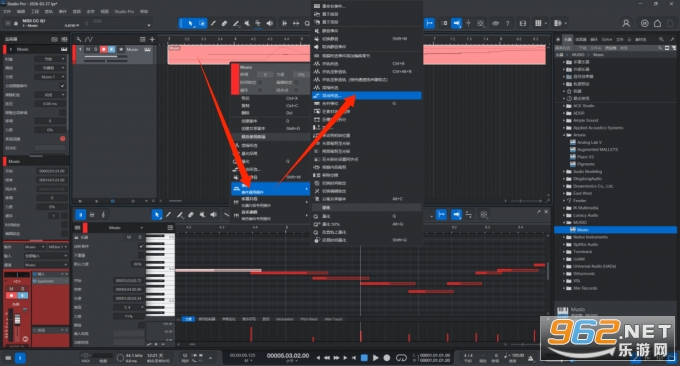
Task: Expand the ACE Studio folder
Action: tap(564, 106)
